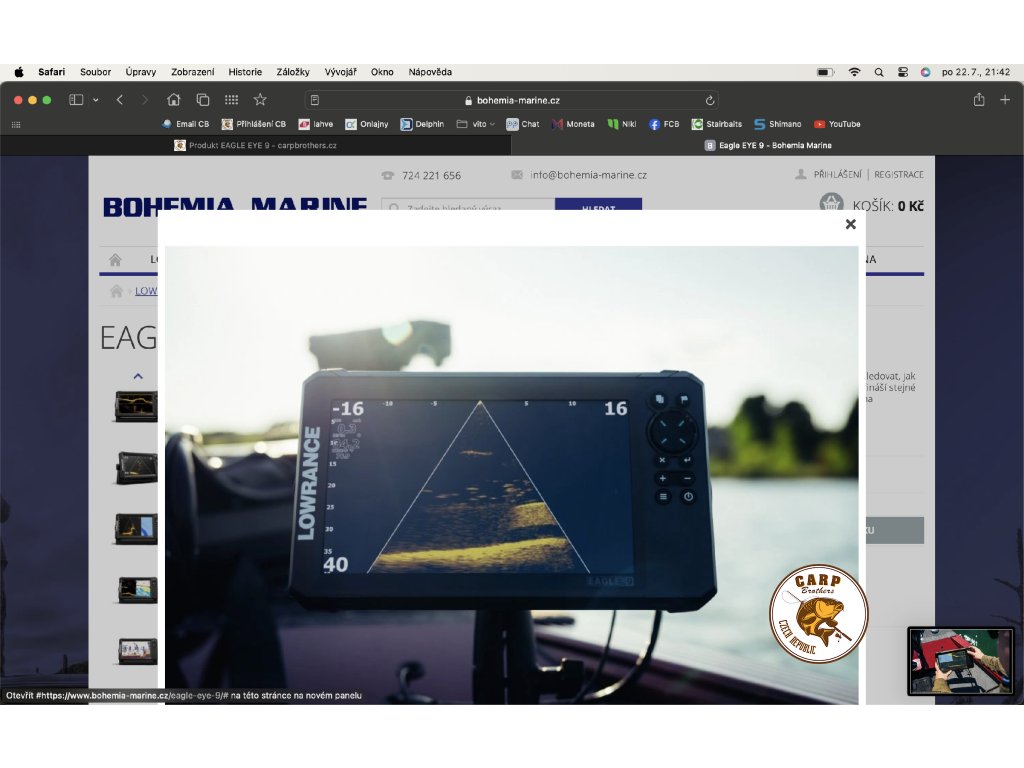Viewport: 1024px width, 768px height.
Task: Add a new tab with the plus button
Action: click(1005, 99)
